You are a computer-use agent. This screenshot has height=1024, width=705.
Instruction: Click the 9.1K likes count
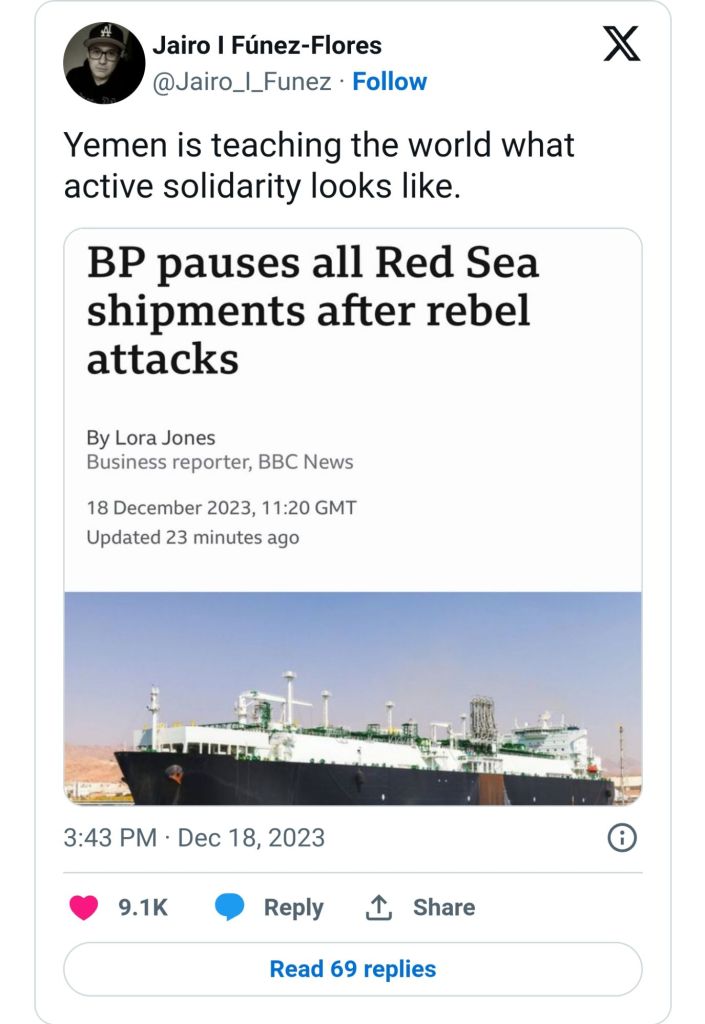[x=143, y=907]
